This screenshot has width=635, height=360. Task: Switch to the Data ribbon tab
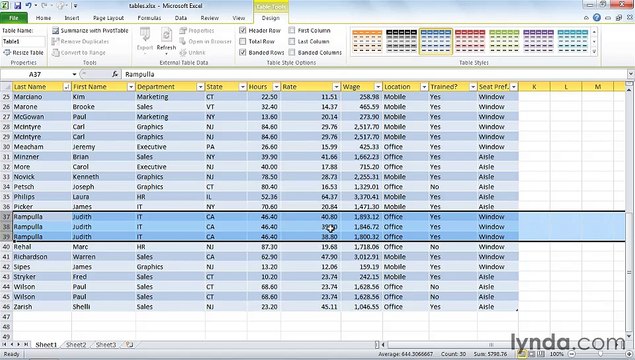click(181, 18)
